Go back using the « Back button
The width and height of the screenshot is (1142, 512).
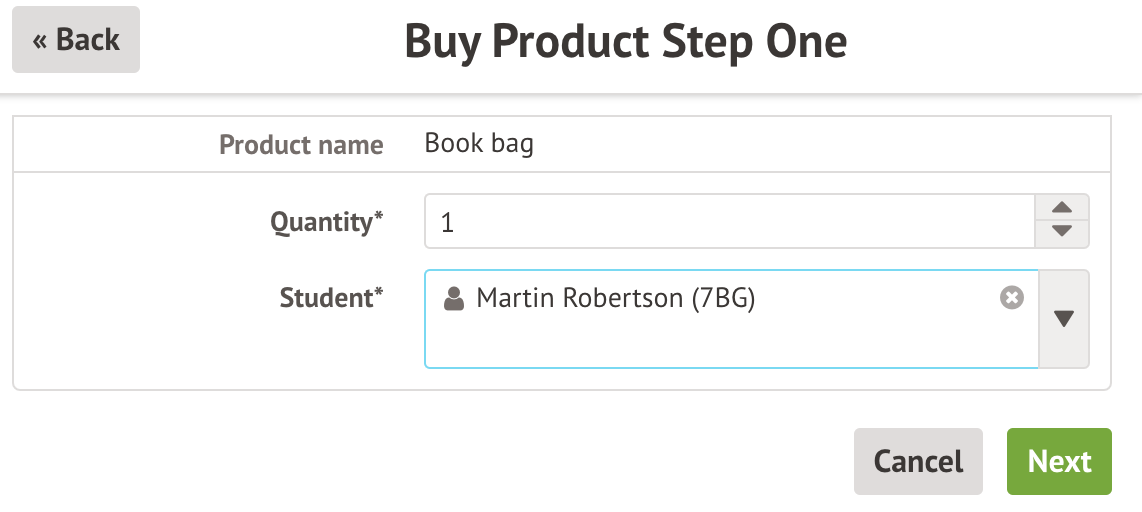click(76, 40)
